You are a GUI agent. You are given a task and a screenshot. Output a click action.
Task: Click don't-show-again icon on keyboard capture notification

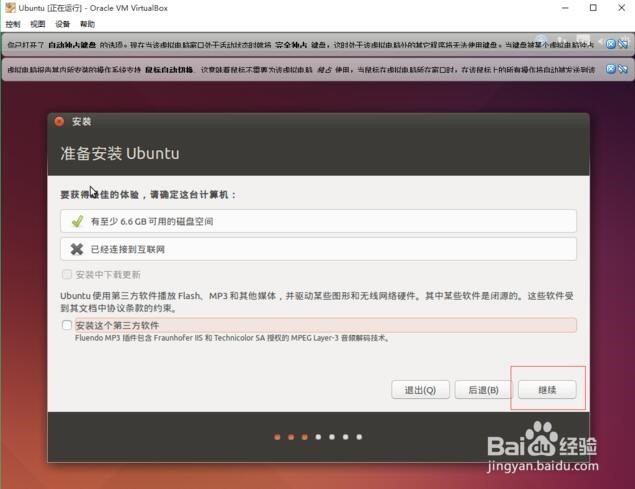pyautogui.click(x=623, y=44)
